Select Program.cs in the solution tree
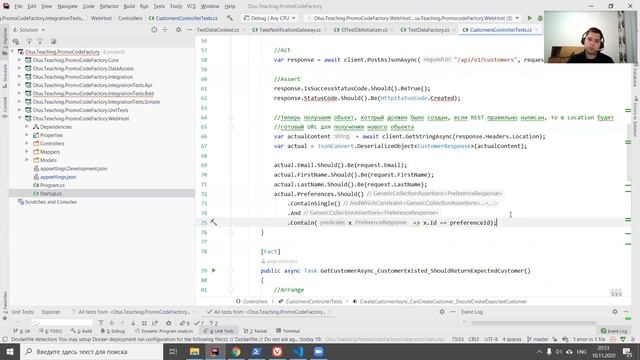 pos(52,185)
